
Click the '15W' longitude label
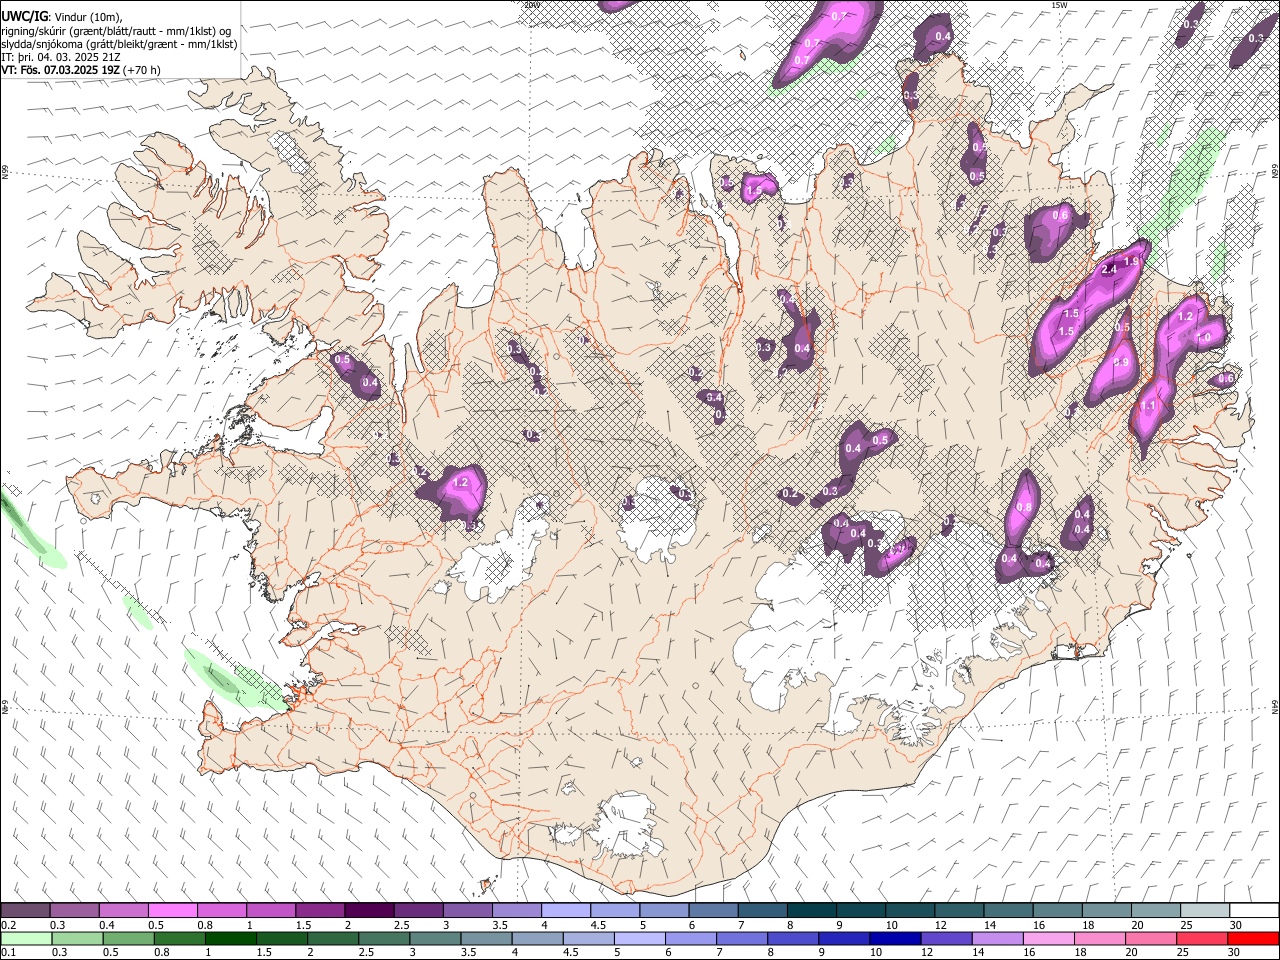pos(1058,5)
